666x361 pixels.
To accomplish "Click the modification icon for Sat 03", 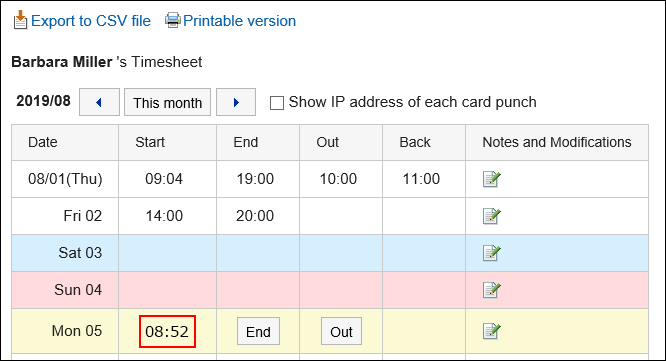I will pyautogui.click(x=491, y=253).
